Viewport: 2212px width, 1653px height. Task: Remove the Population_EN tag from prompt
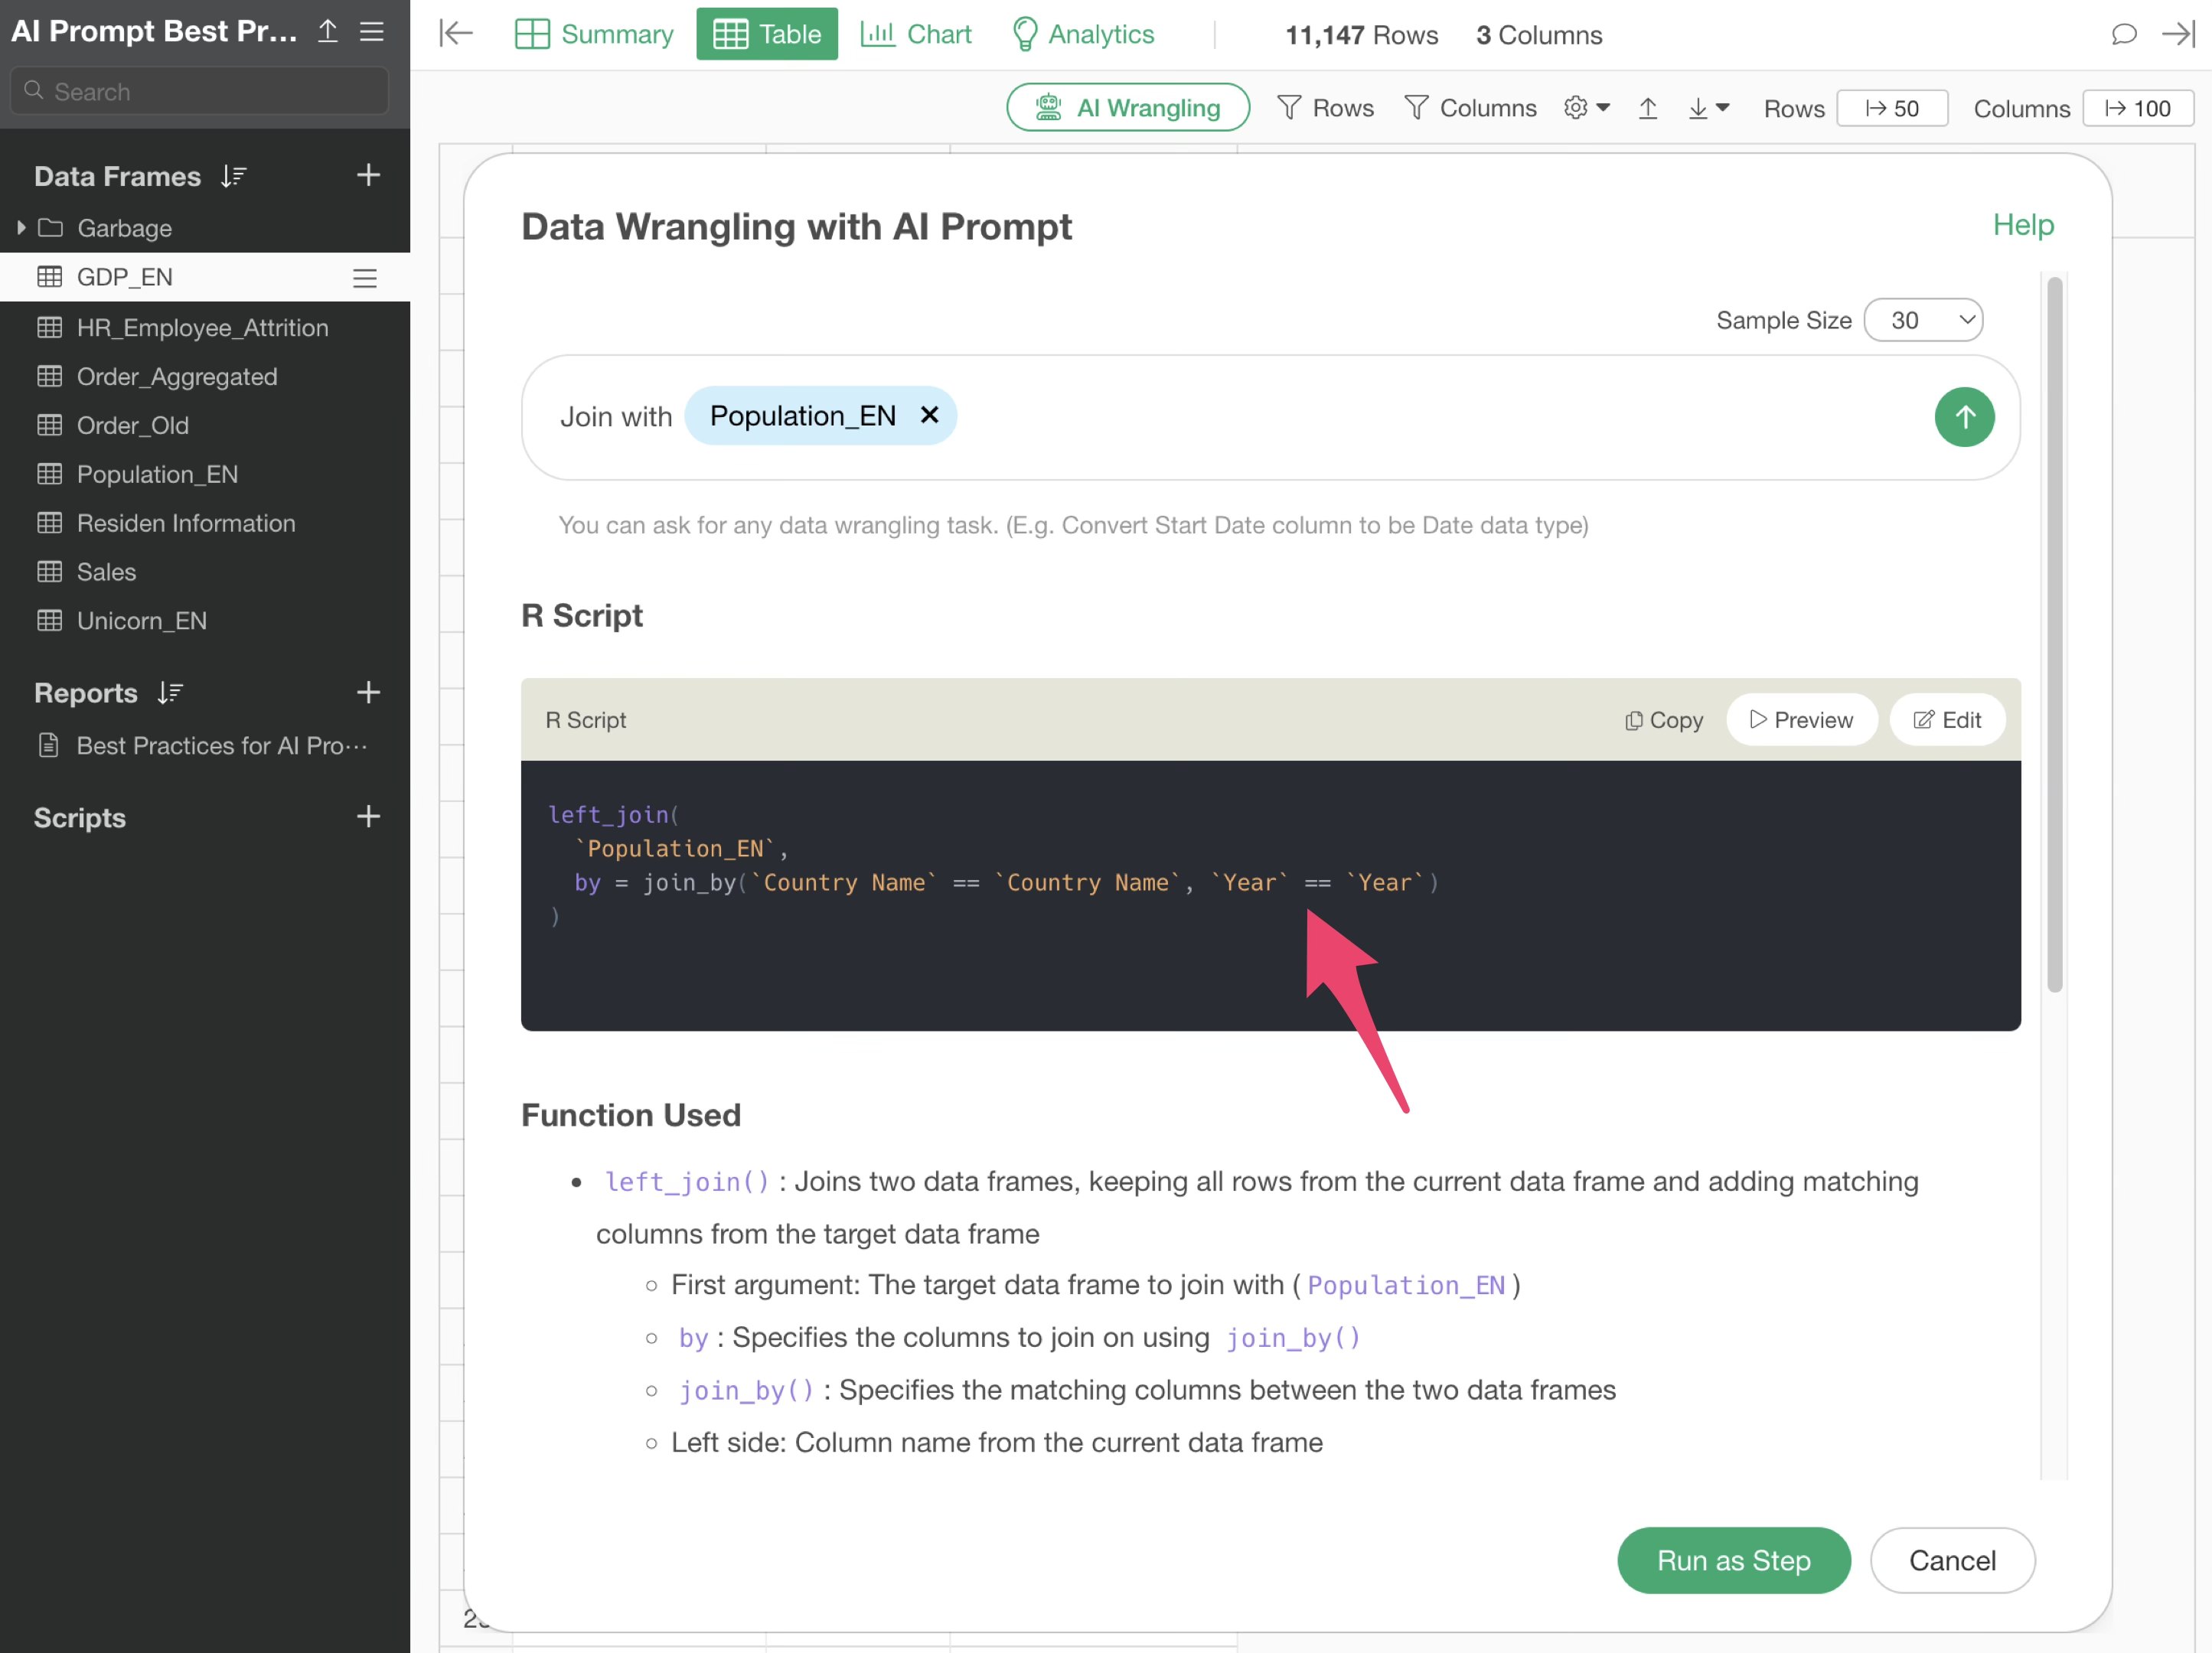pyautogui.click(x=929, y=415)
